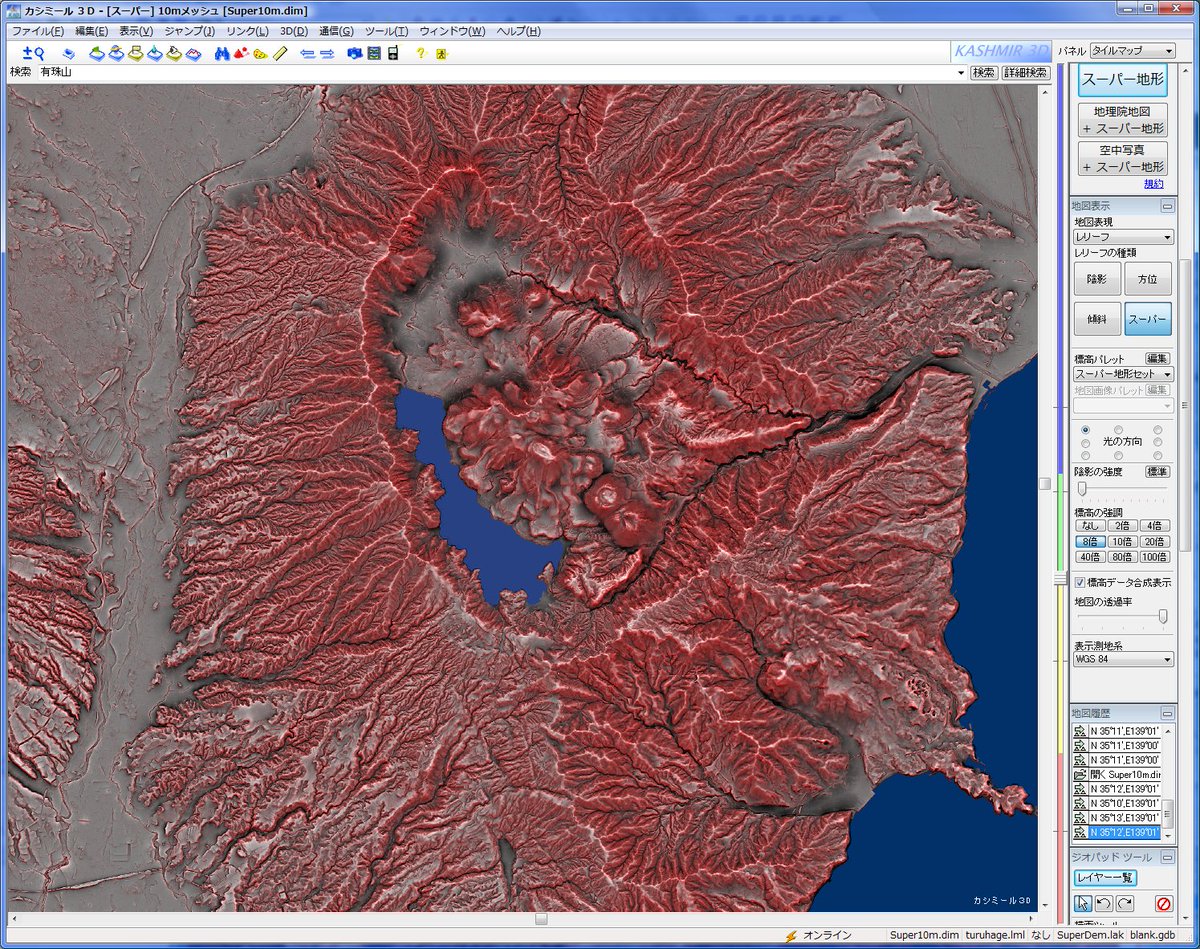Open the 表示(V) menu
The width and height of the screenshot is (1200, 949).
coord(136,31)
